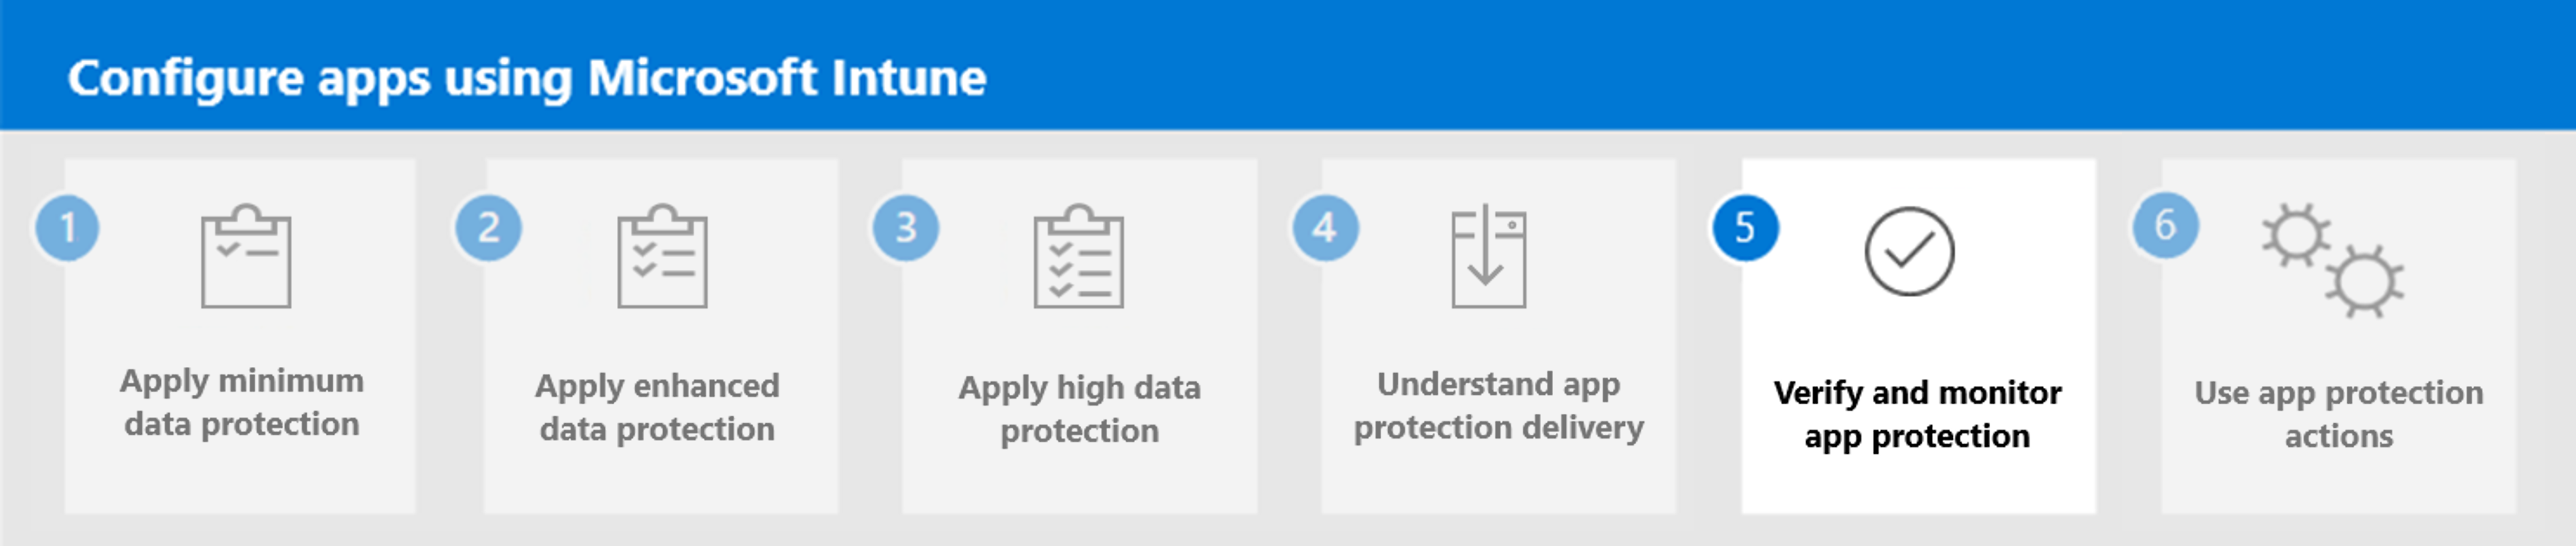Go to "Apply high data protection" step
The width and height of the screenshot is (2576, 546).
pos(1079,409)
